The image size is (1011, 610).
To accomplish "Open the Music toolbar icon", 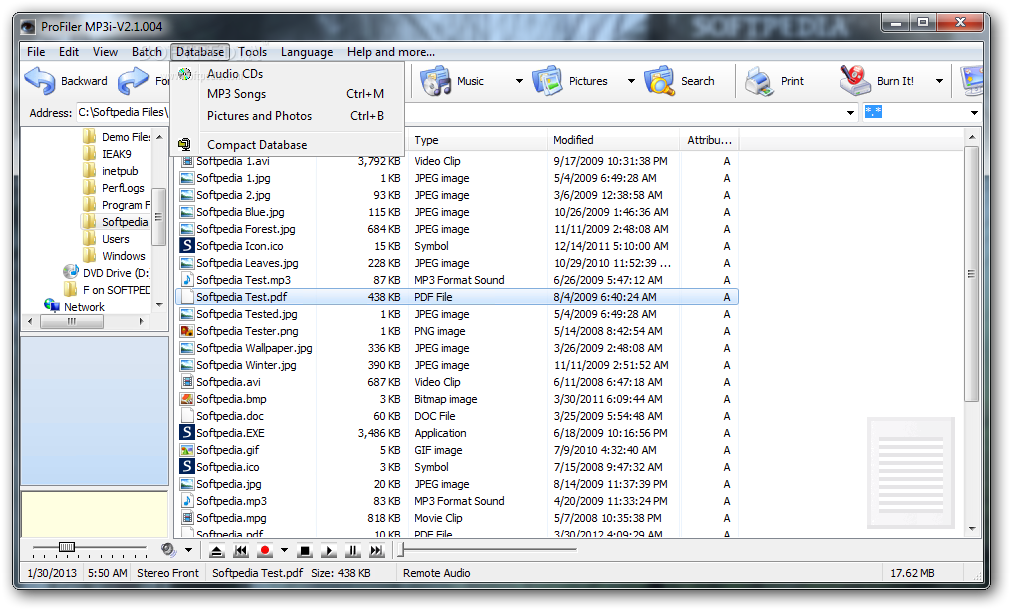I will click(435, 81).
